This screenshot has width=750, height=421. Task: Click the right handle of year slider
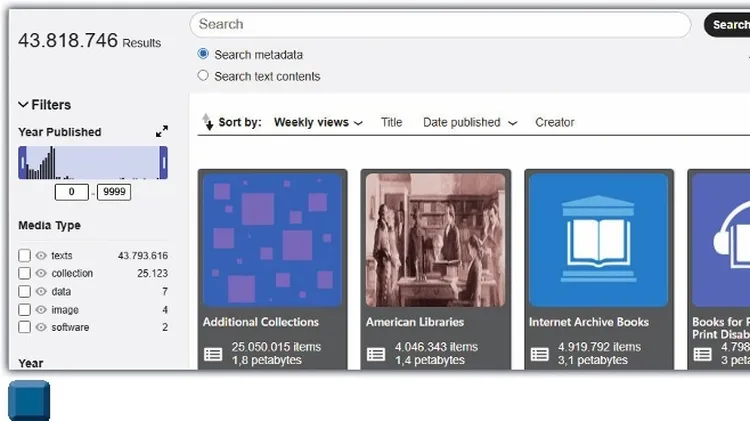pyautogui.click(x=164, y=163)
